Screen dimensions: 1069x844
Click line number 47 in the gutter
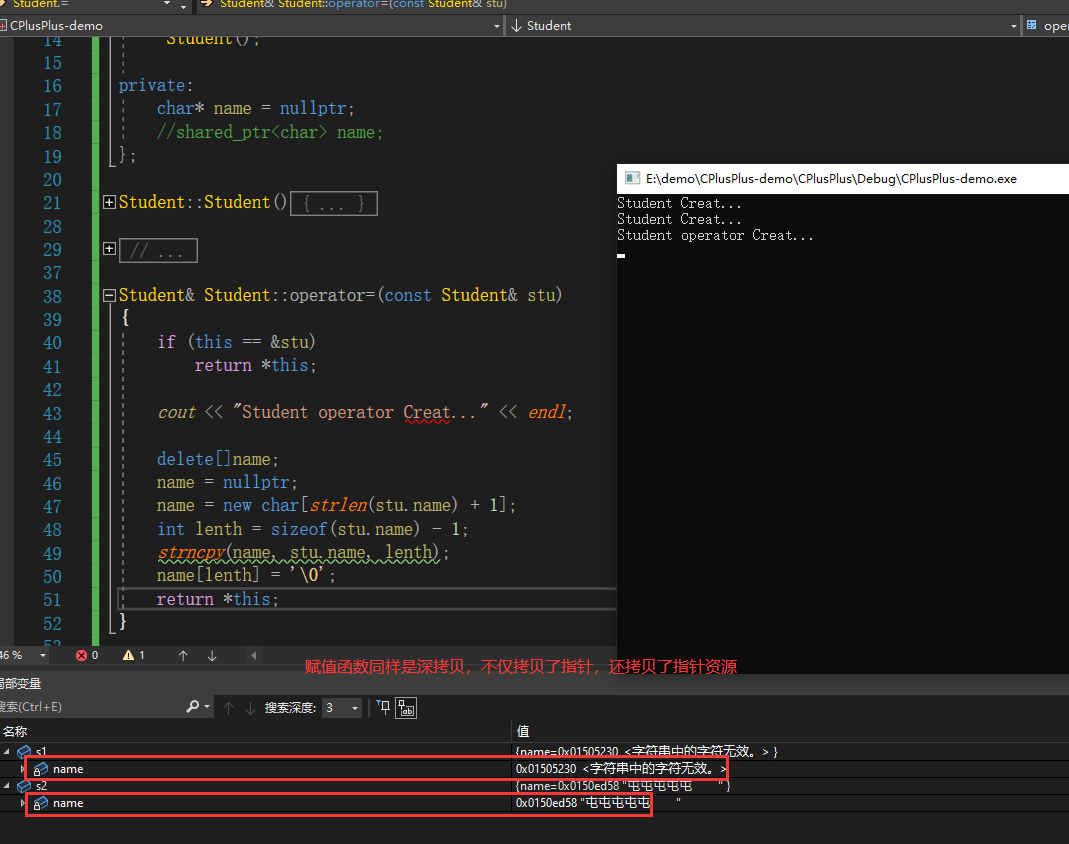[x=52, y=507]
